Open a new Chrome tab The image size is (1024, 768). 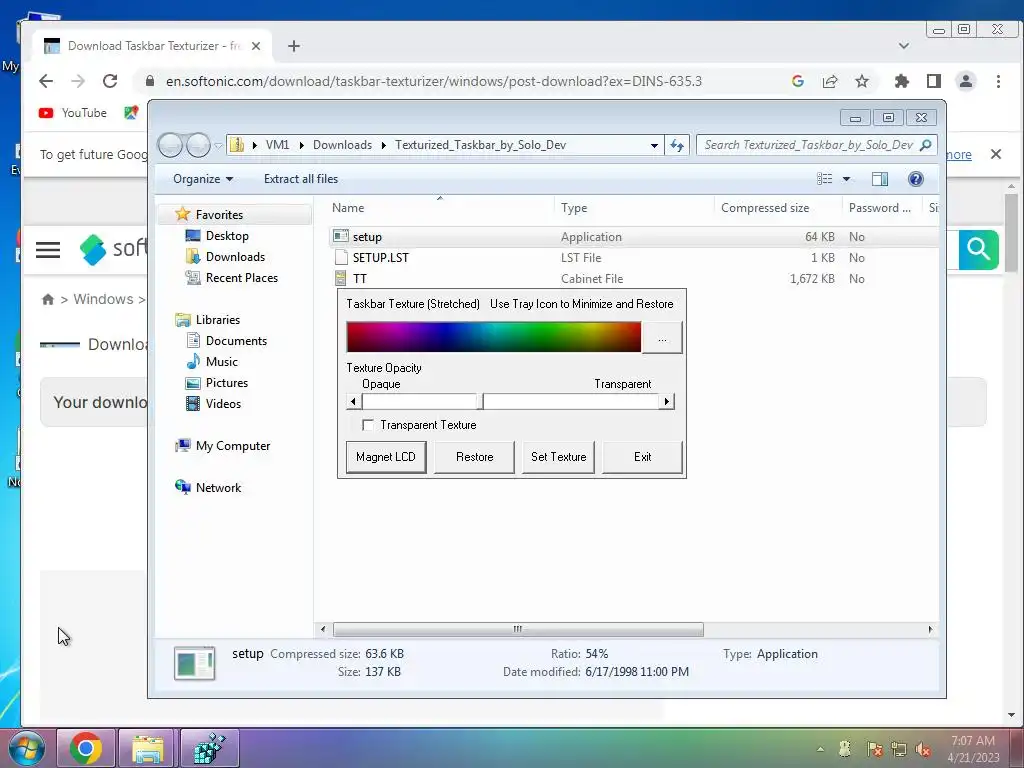click(x=294, y=46)
